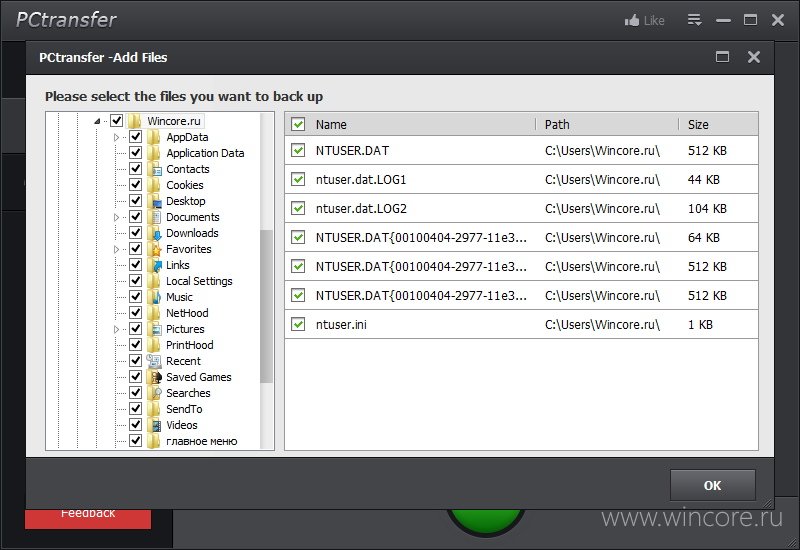Click the Favorites star folder icon
This screenshot has width=800, height=550.
pyautogui.click(x=153, y=249)
